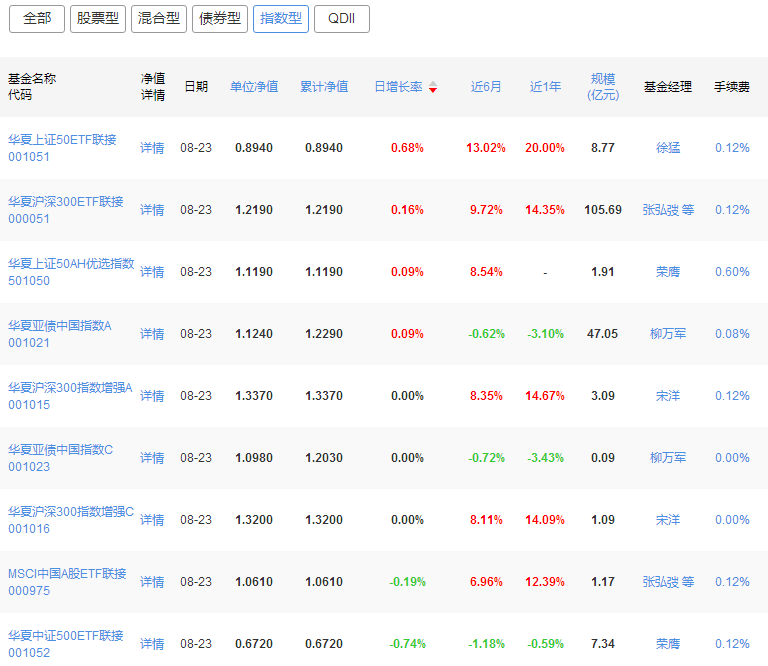Click 详情 for fund 001015
Image resolution: width=768 pixels, height=666 pixels.
[x=152, y=396]
